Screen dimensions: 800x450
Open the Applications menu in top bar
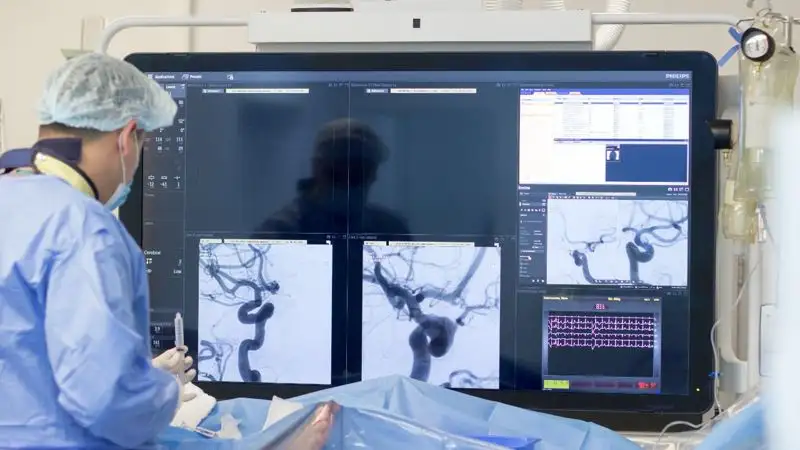[x=162, y=76]
